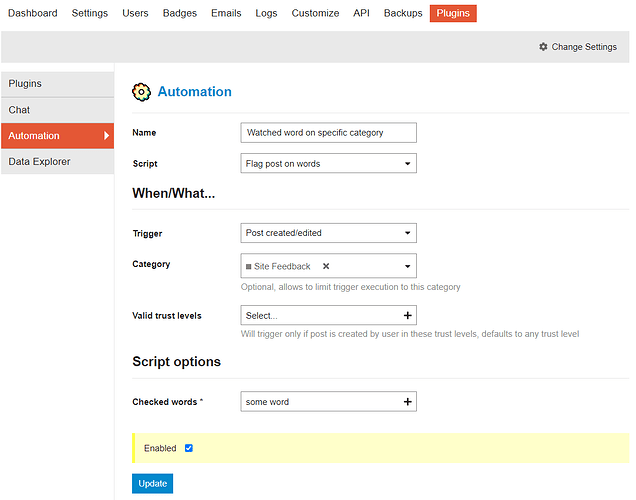Click the Automation gear icon
Screen dimensions: 636x500
pos(141,92)
